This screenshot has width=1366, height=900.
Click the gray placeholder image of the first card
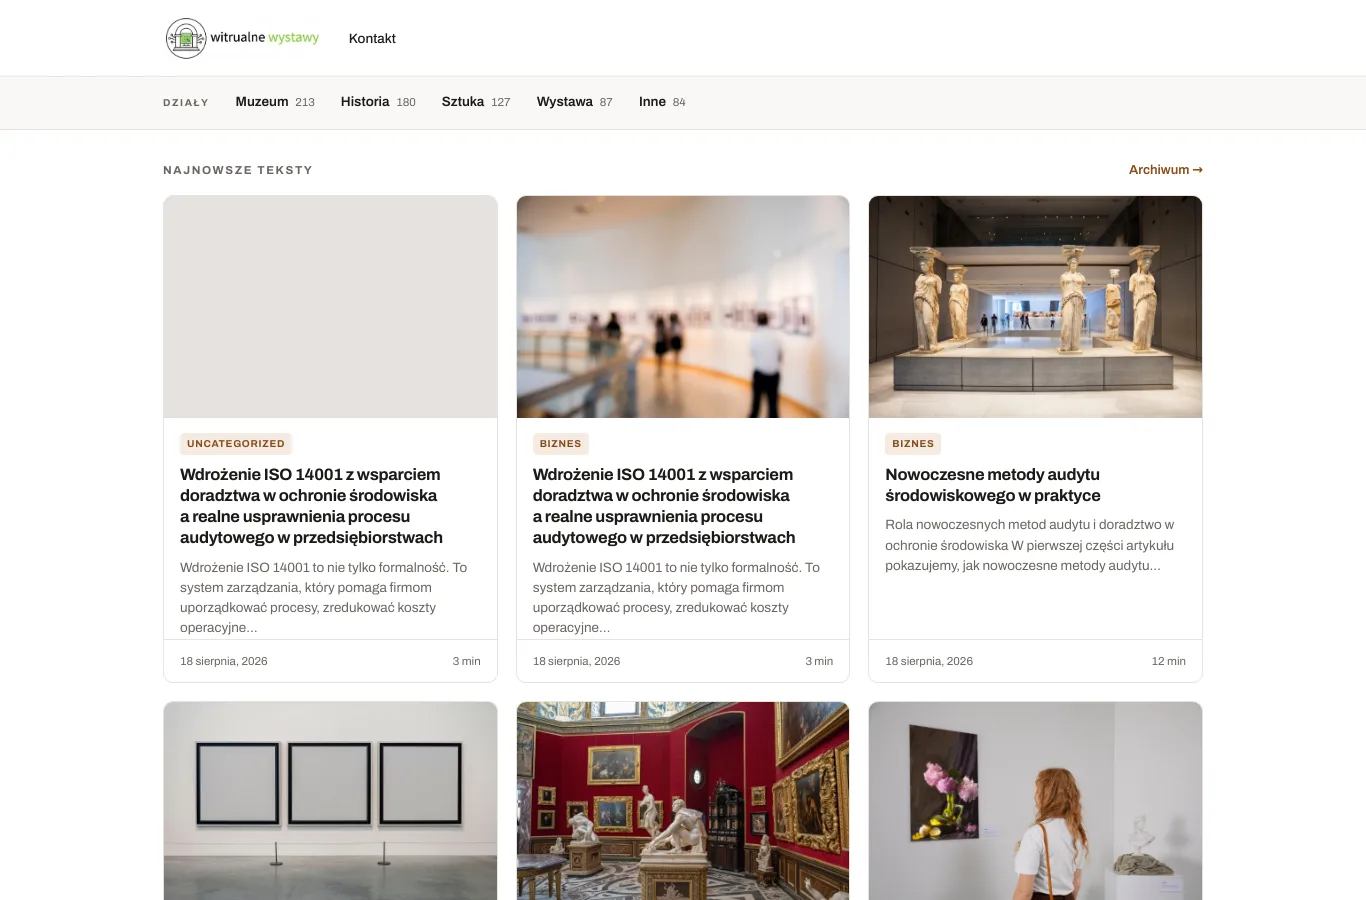coord(330,307)
